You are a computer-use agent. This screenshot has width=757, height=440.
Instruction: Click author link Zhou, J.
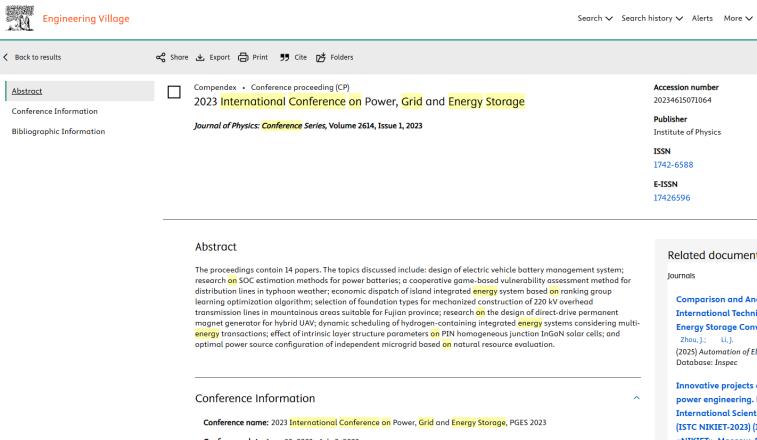(693, 340)
